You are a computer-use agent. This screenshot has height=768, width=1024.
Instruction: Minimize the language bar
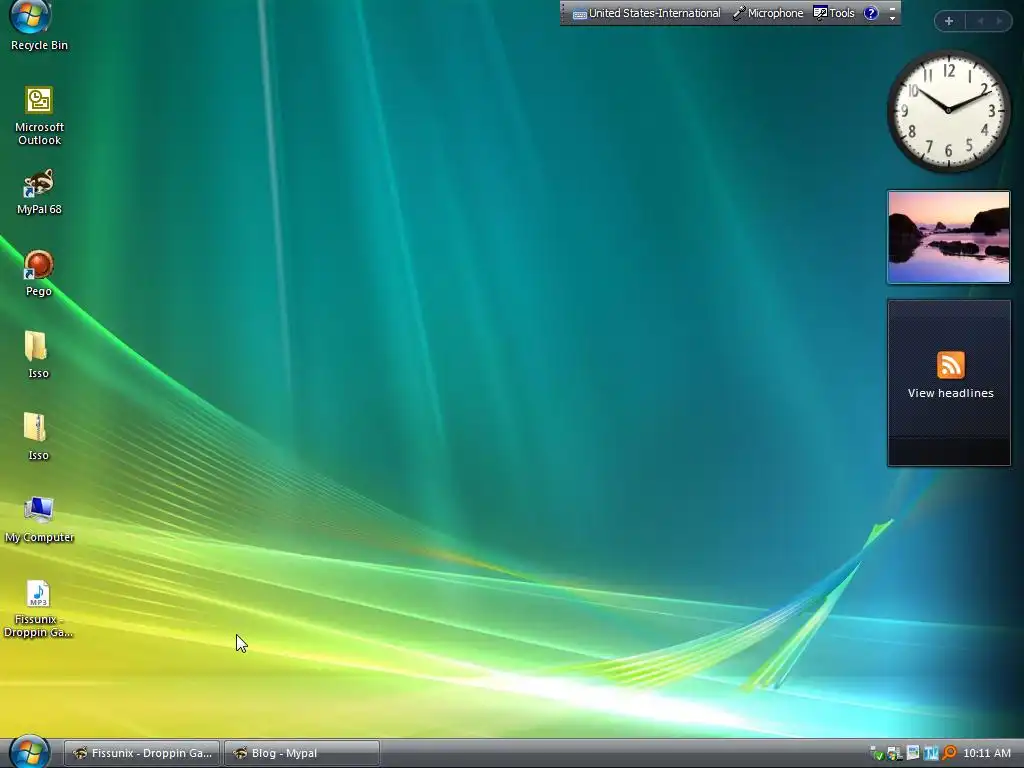click(x=892, y=9)
